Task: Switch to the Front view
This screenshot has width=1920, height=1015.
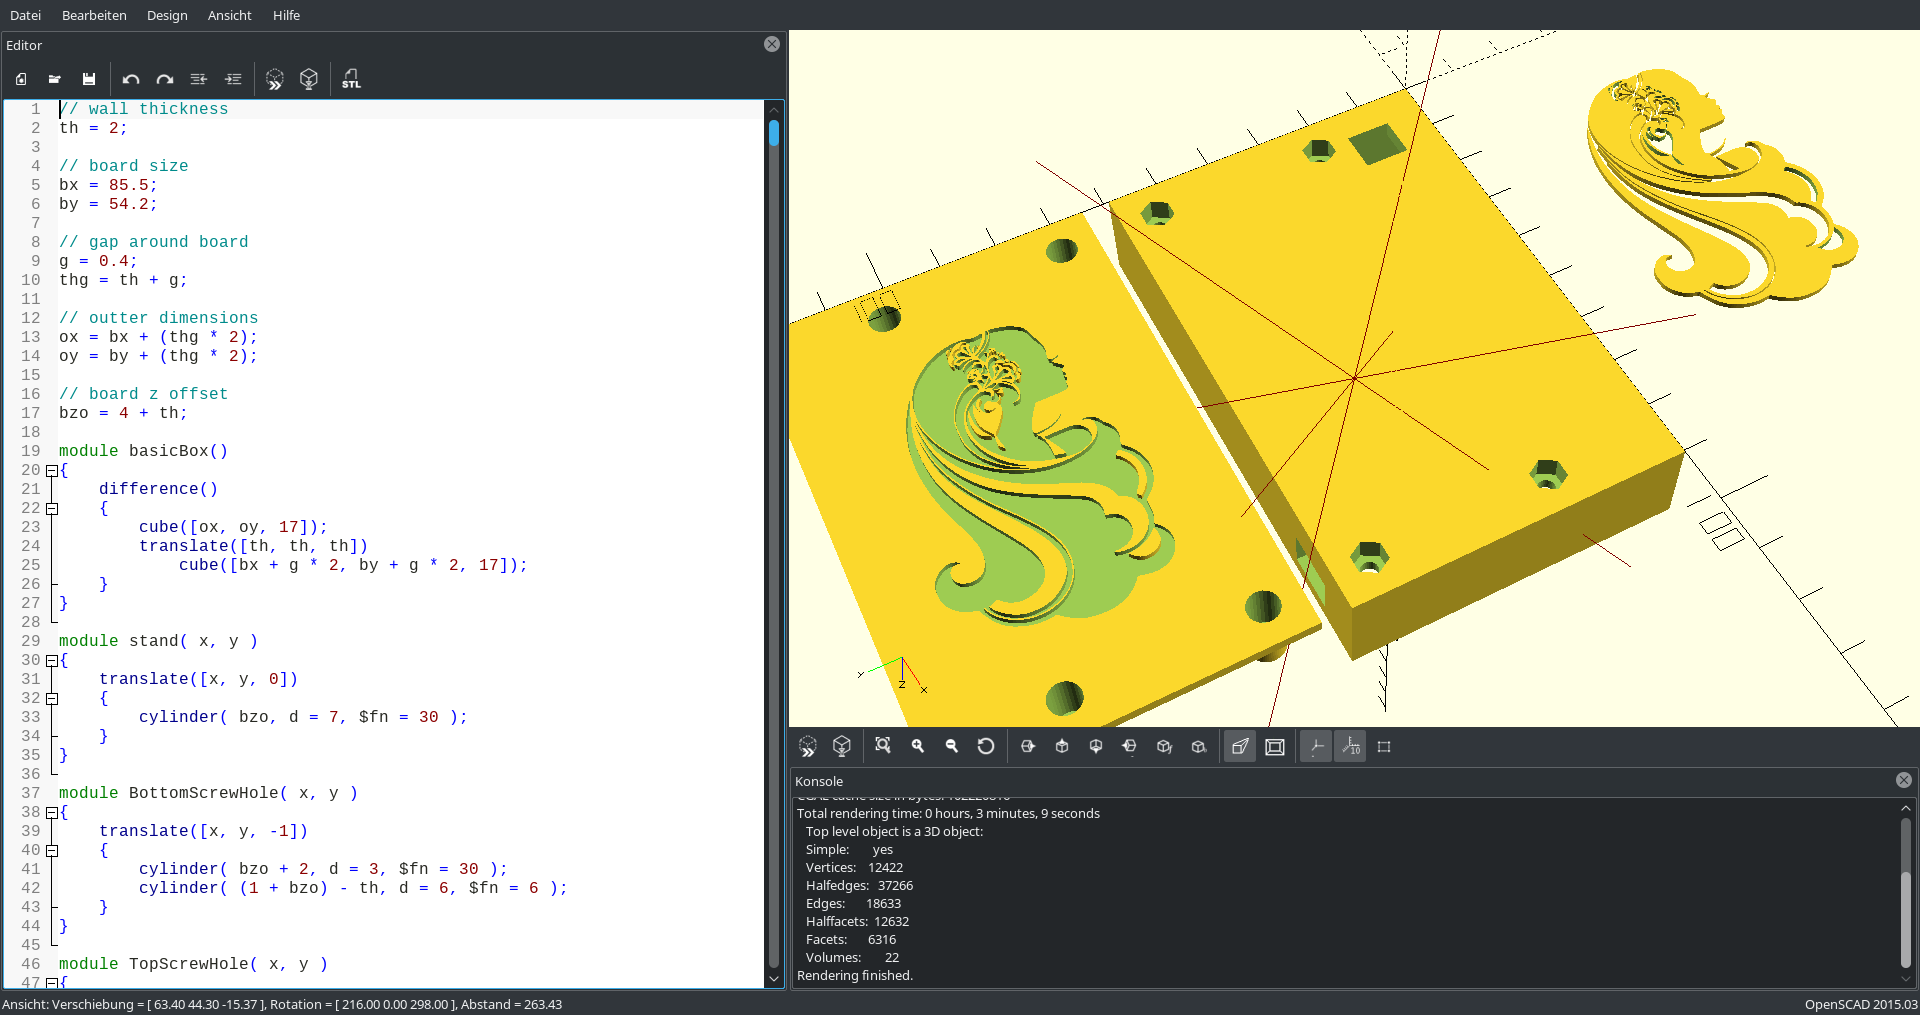Action: (1164, 746)
